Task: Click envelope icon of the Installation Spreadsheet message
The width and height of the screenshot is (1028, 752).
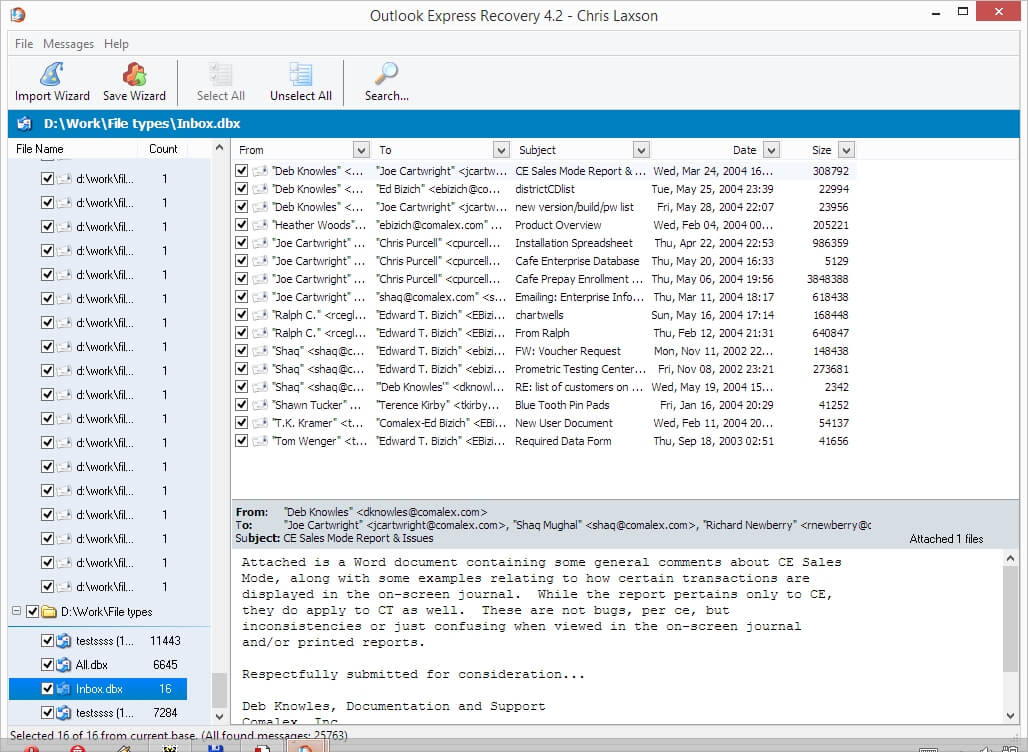Action: [260, 243]
